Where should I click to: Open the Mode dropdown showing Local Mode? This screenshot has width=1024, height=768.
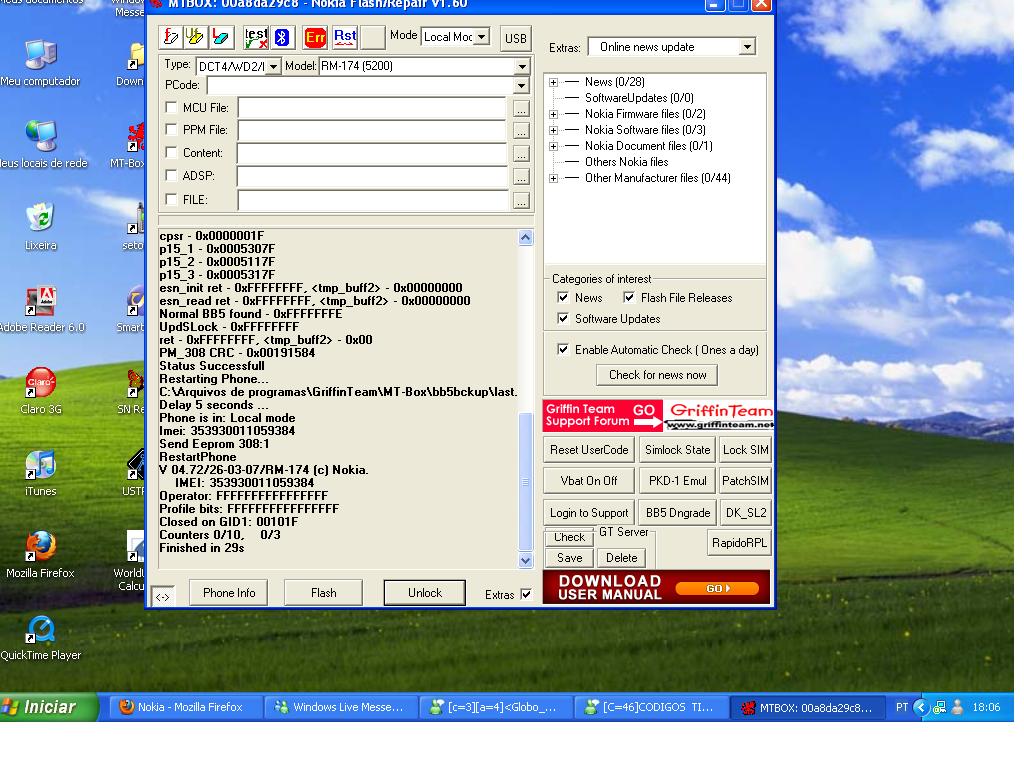click(x=481, y=37)
